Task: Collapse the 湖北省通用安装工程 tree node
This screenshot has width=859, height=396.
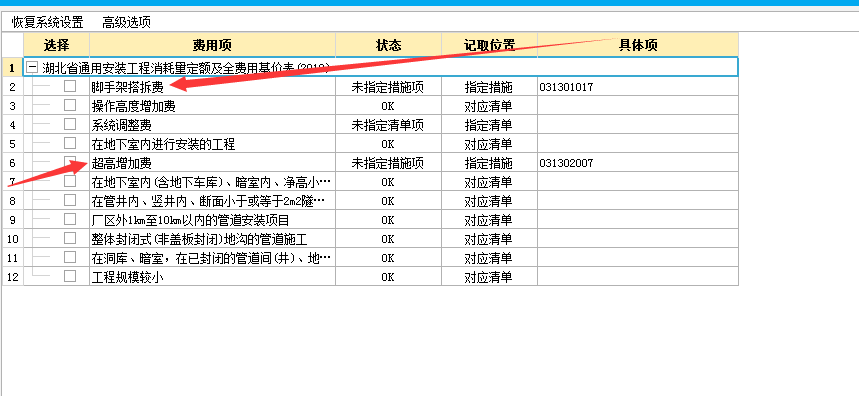Action: click(33, 68)
